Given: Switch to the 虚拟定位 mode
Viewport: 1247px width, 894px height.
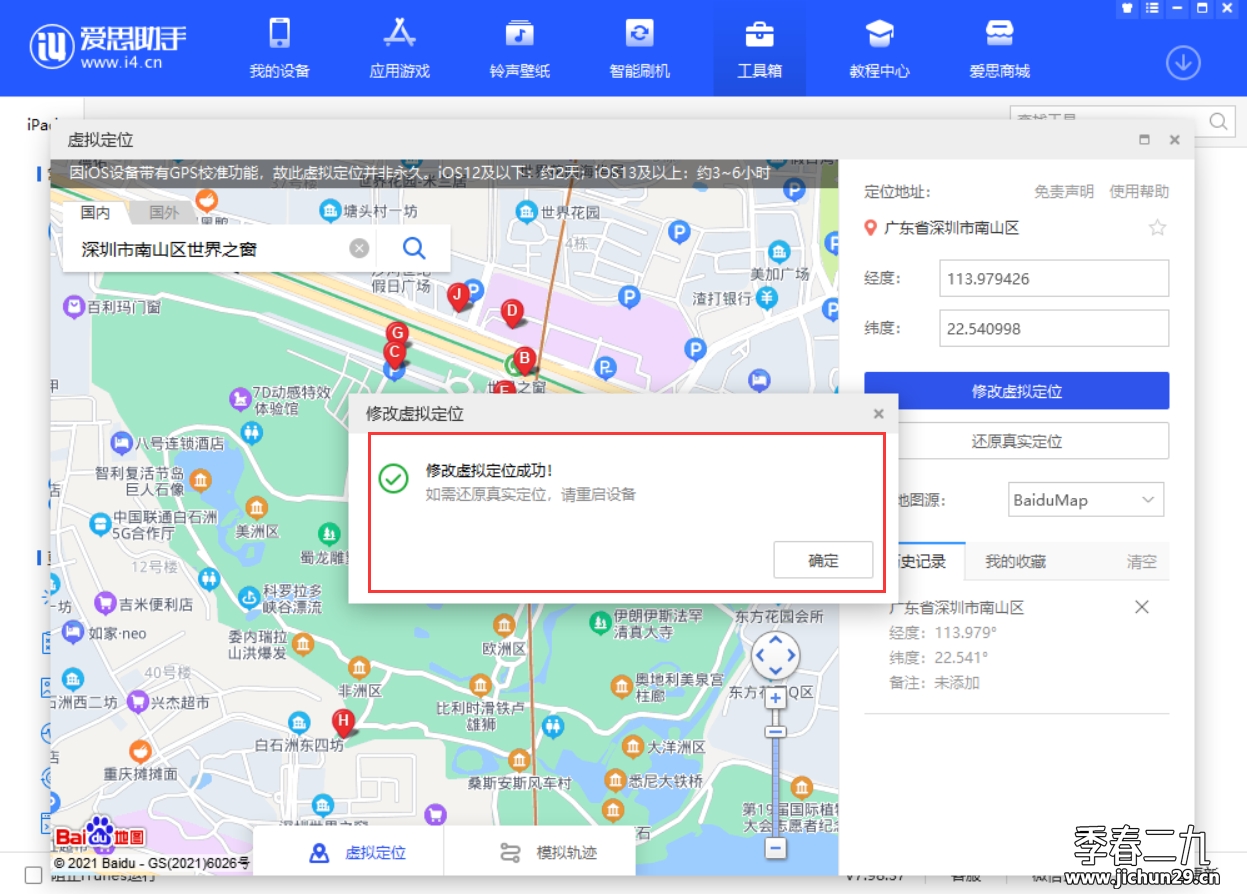Looking at the screenshot, I should 360,853.
